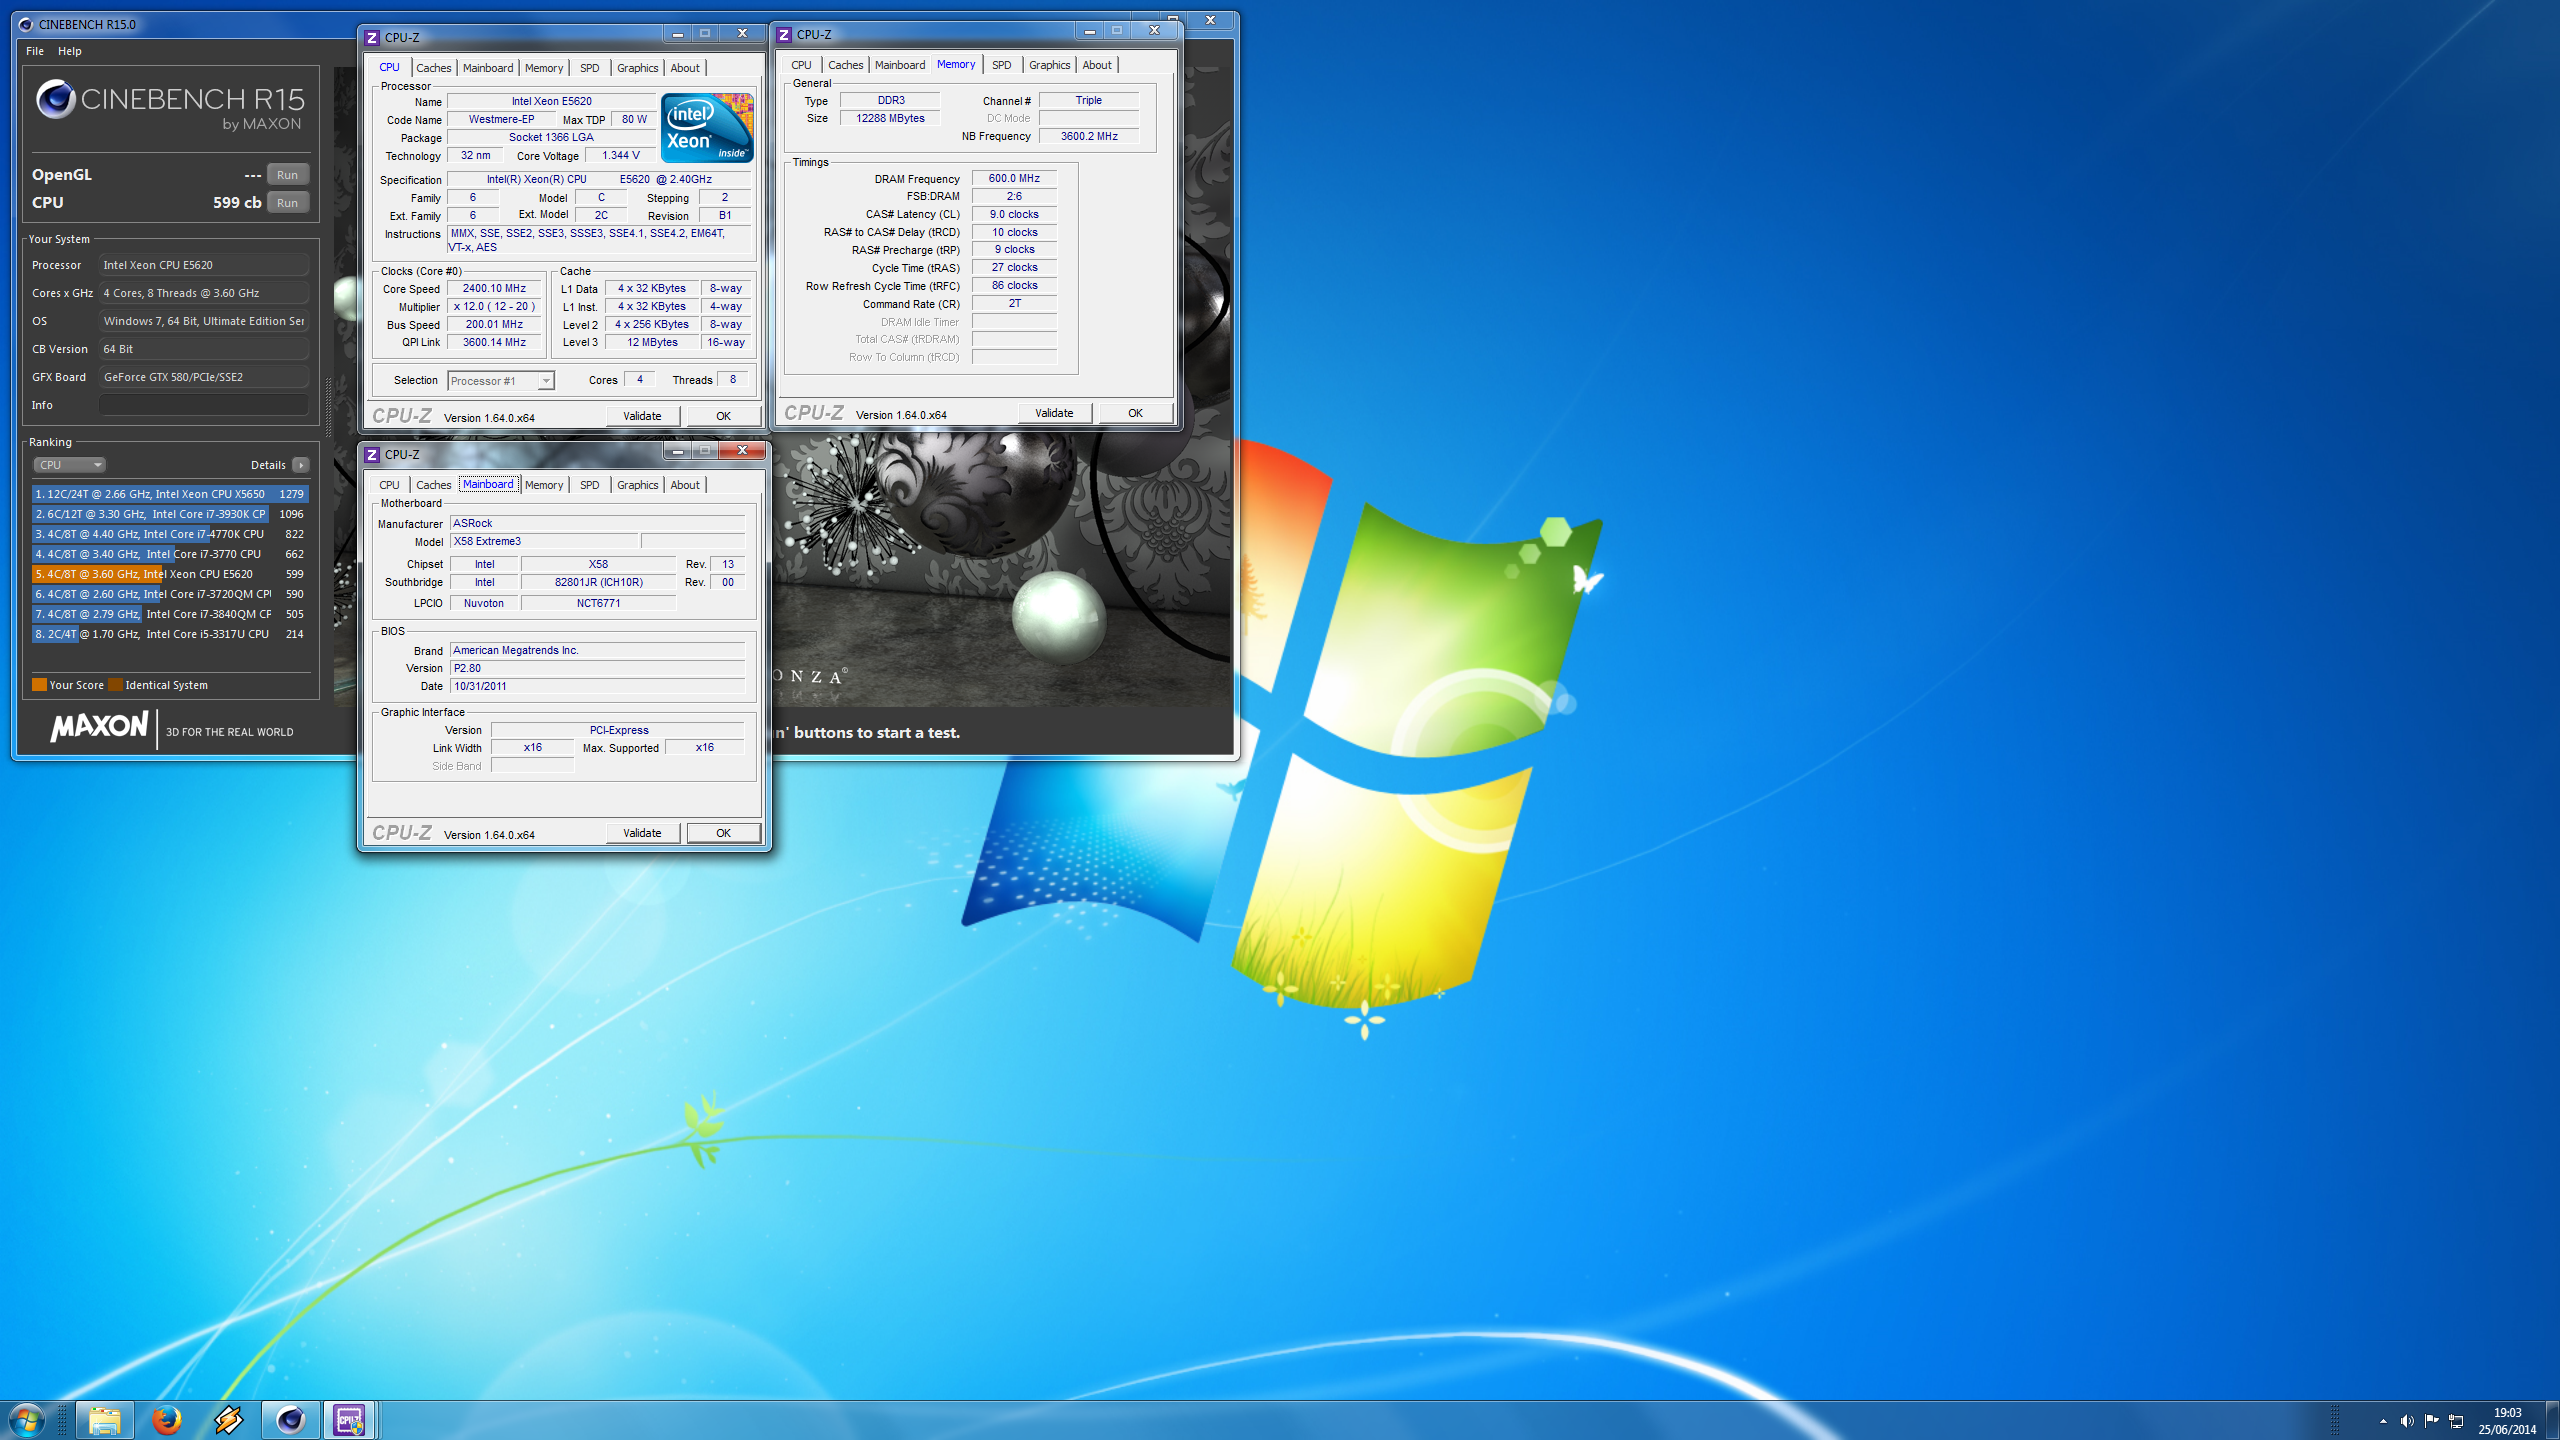Click Validate in the mainboard CPU-Z window
The height and width of the screenshot is (1440, 2560).
642,833
